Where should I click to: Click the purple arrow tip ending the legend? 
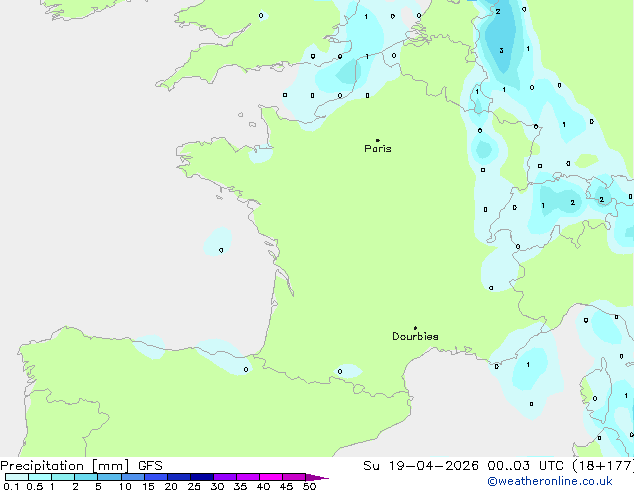(x=317, y=477)
